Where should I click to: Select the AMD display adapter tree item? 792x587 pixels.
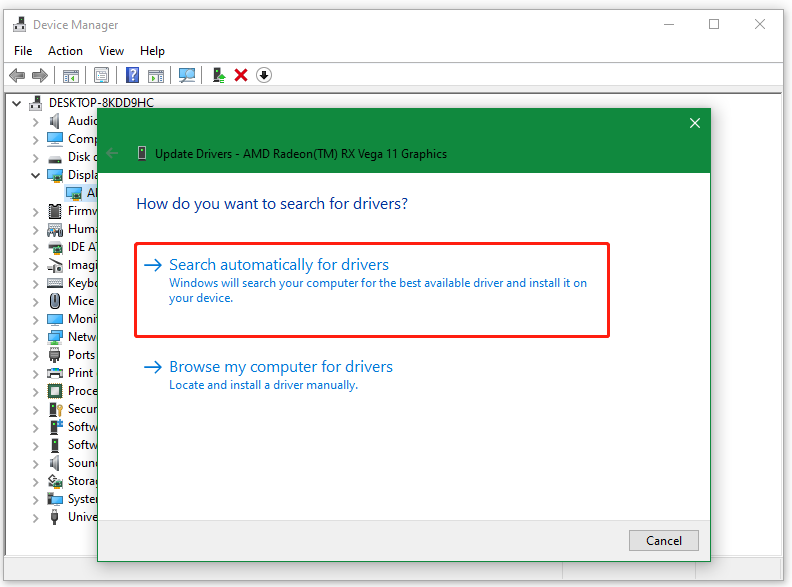point(81,193)
